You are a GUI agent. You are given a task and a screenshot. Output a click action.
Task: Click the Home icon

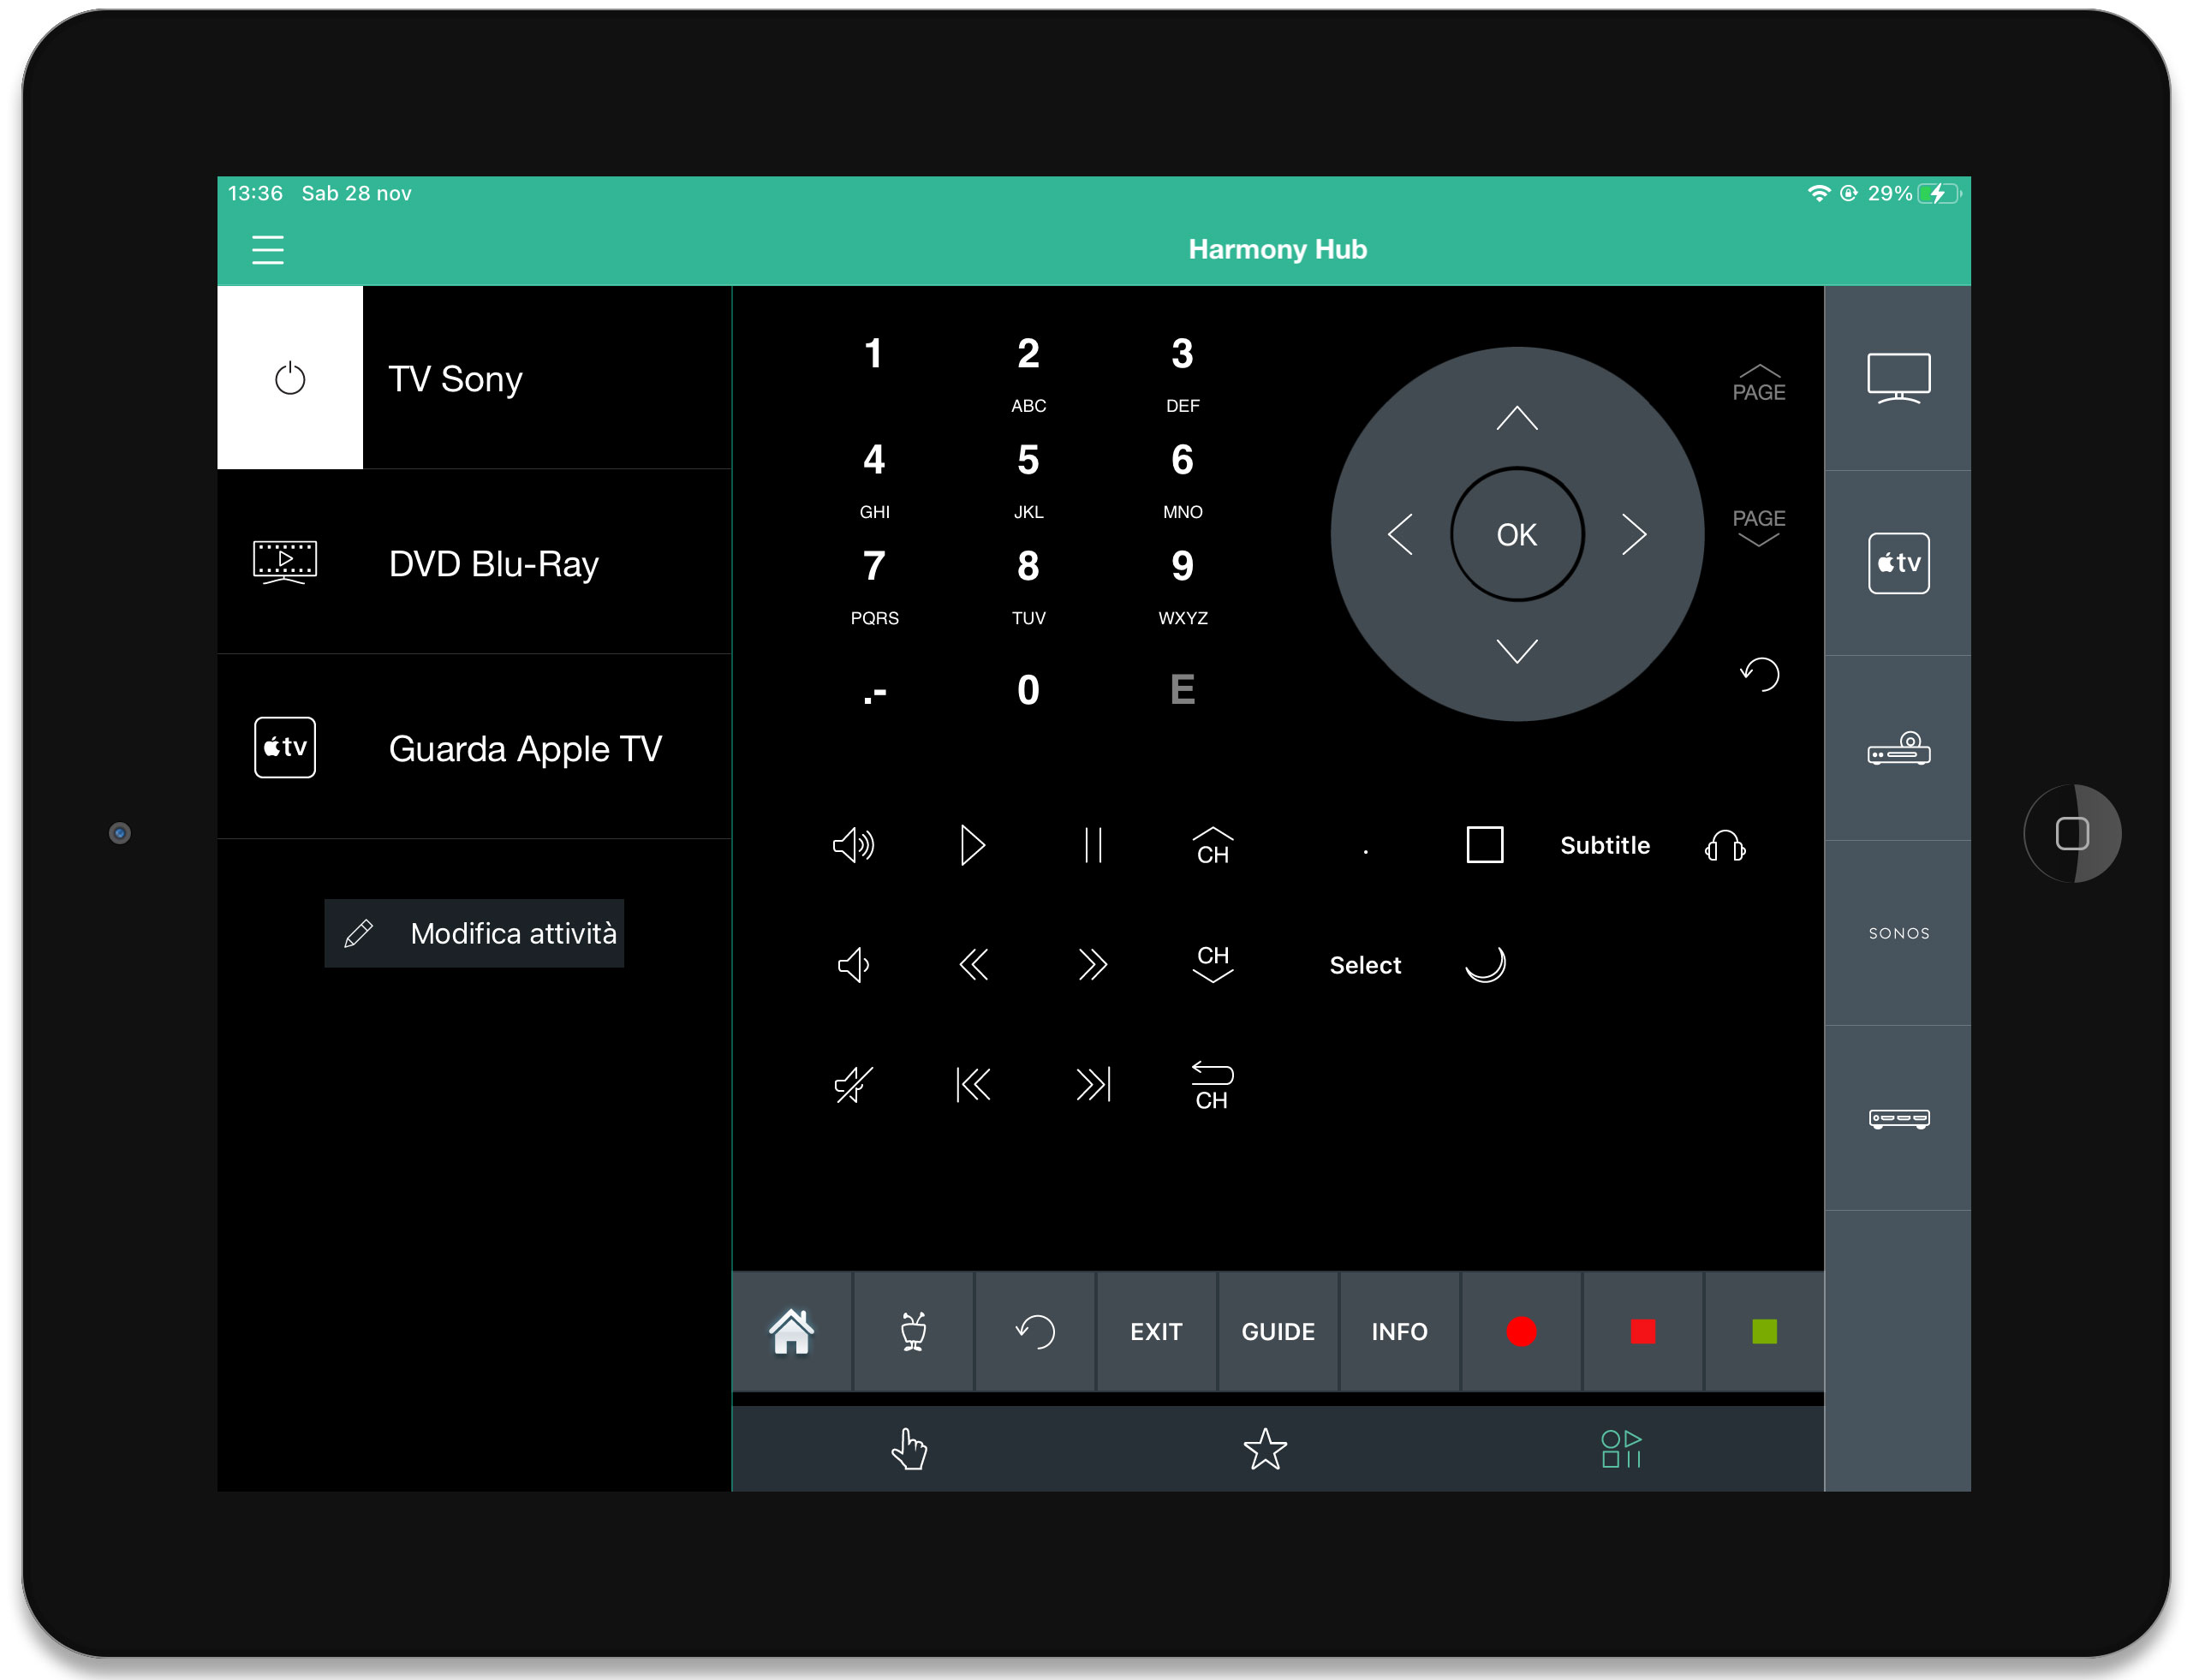[792, 1332]
